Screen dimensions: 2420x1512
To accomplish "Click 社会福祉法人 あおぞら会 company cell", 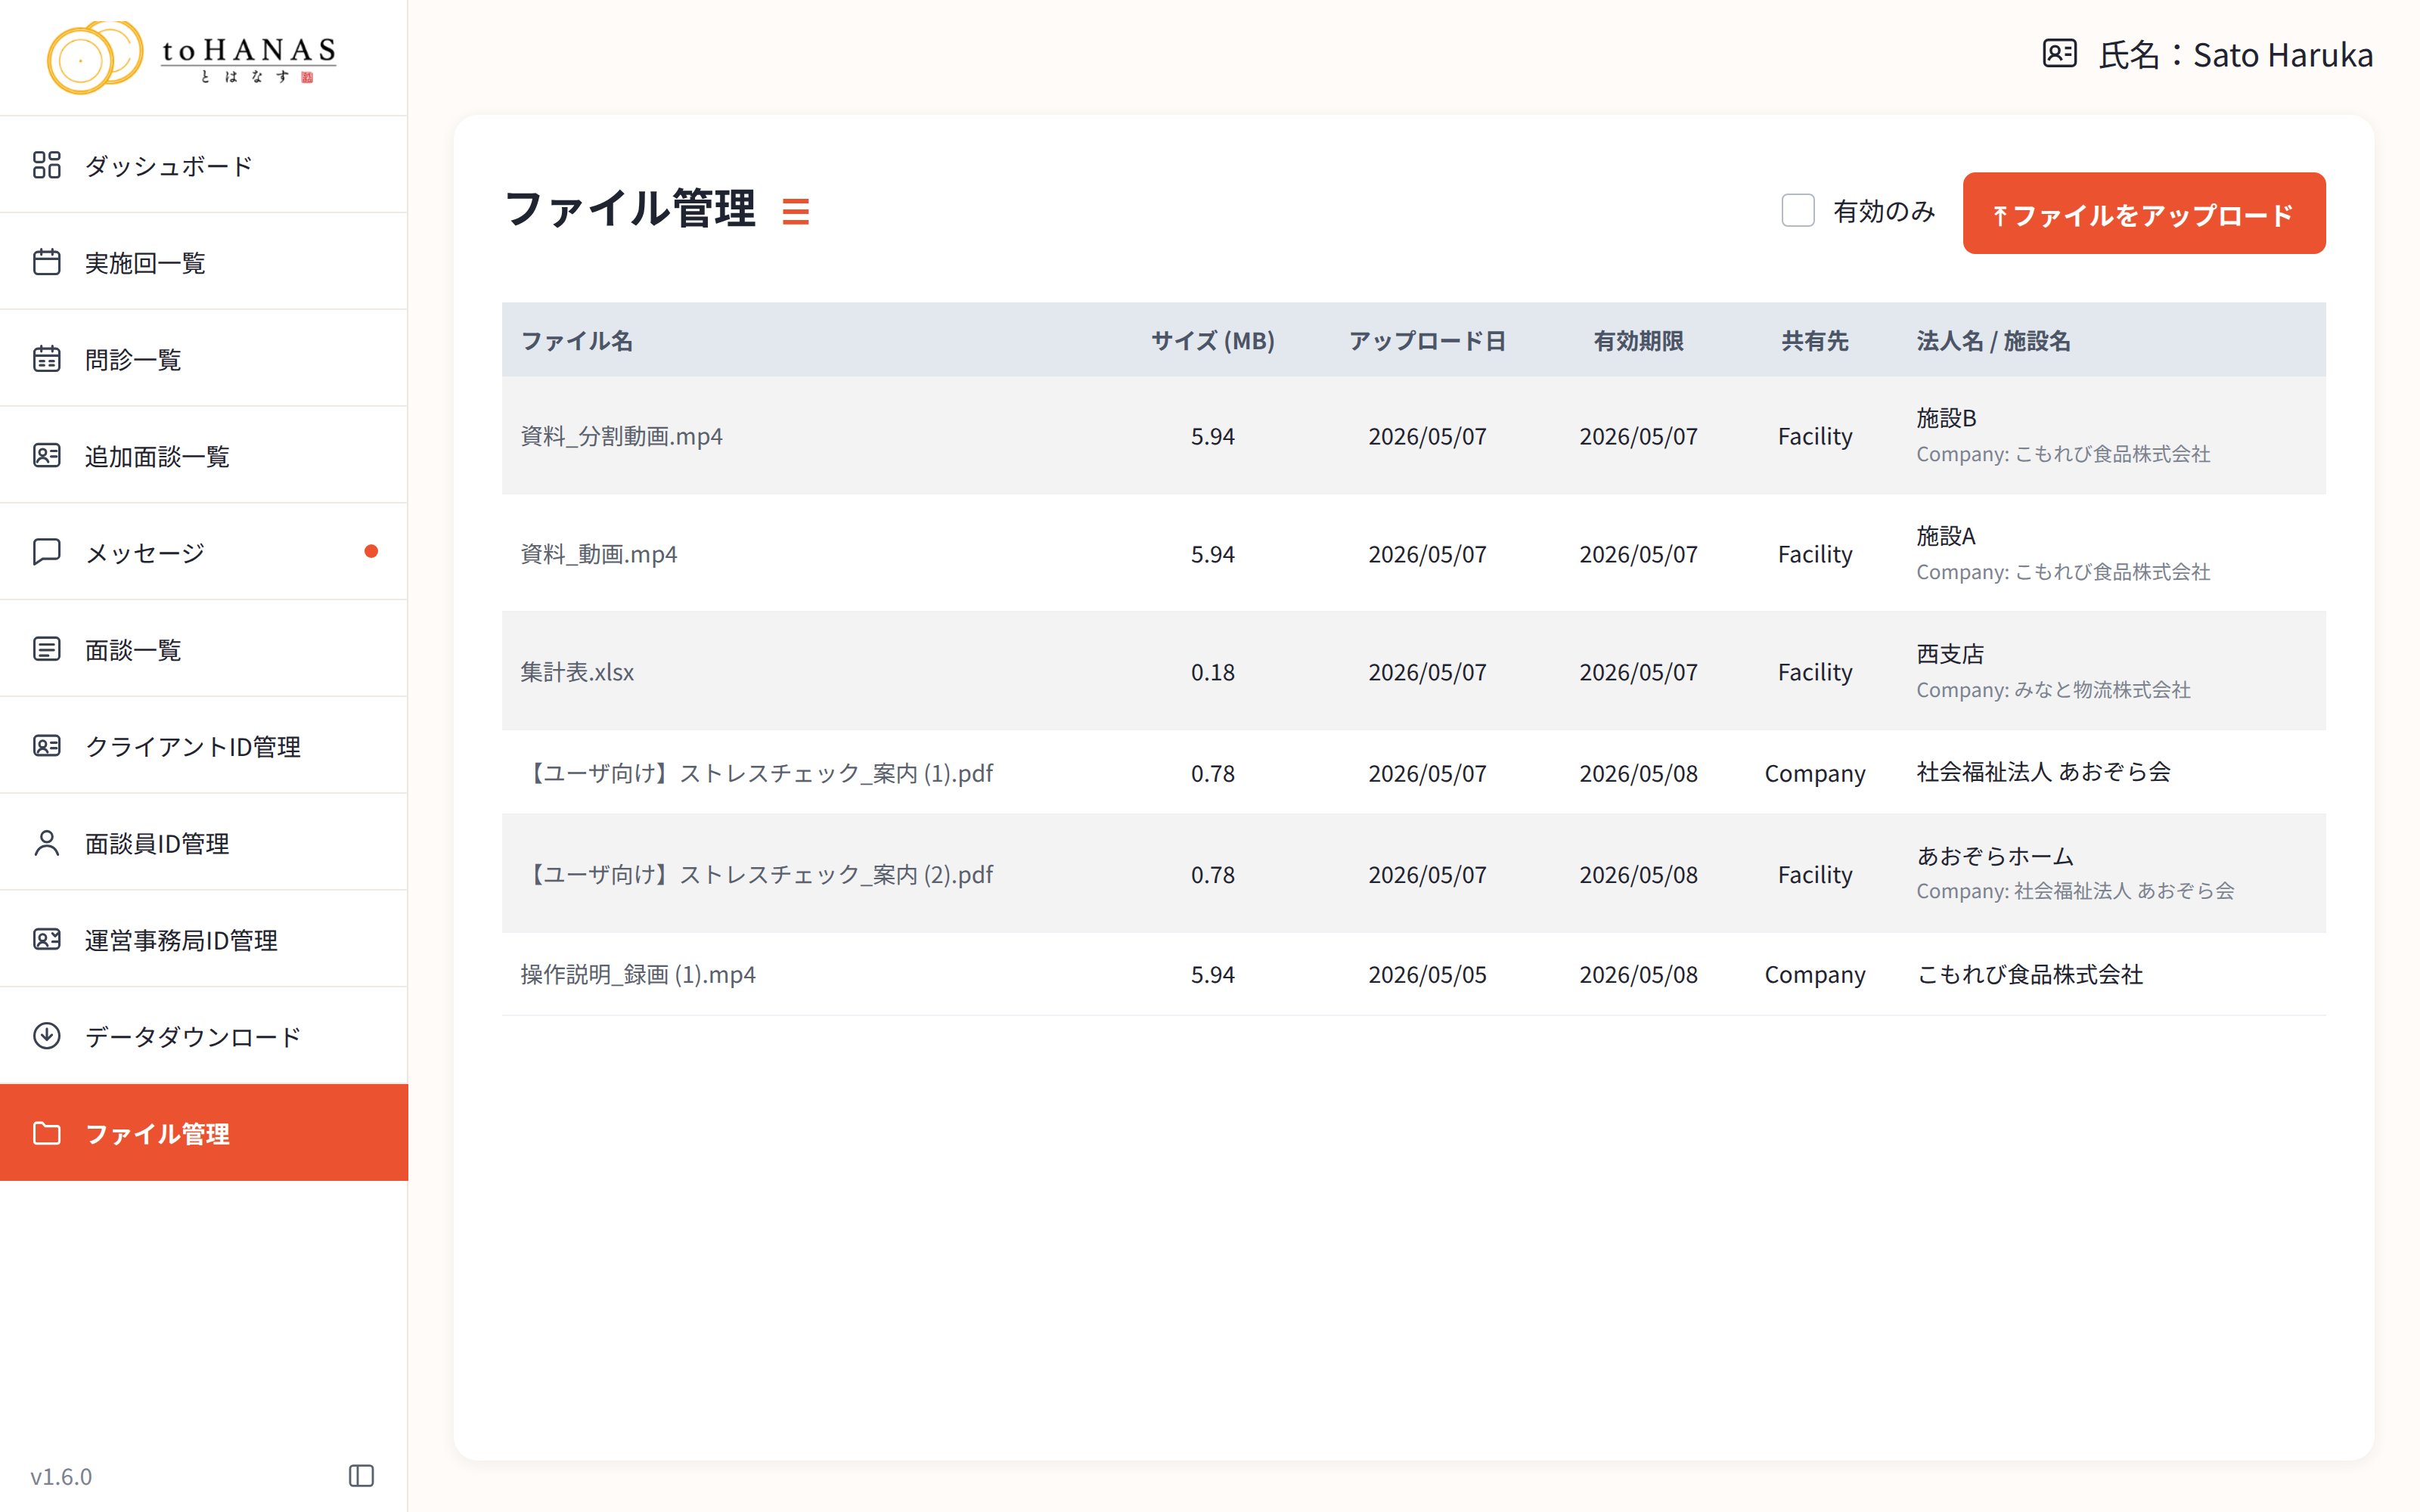I will click(2043, 772).
